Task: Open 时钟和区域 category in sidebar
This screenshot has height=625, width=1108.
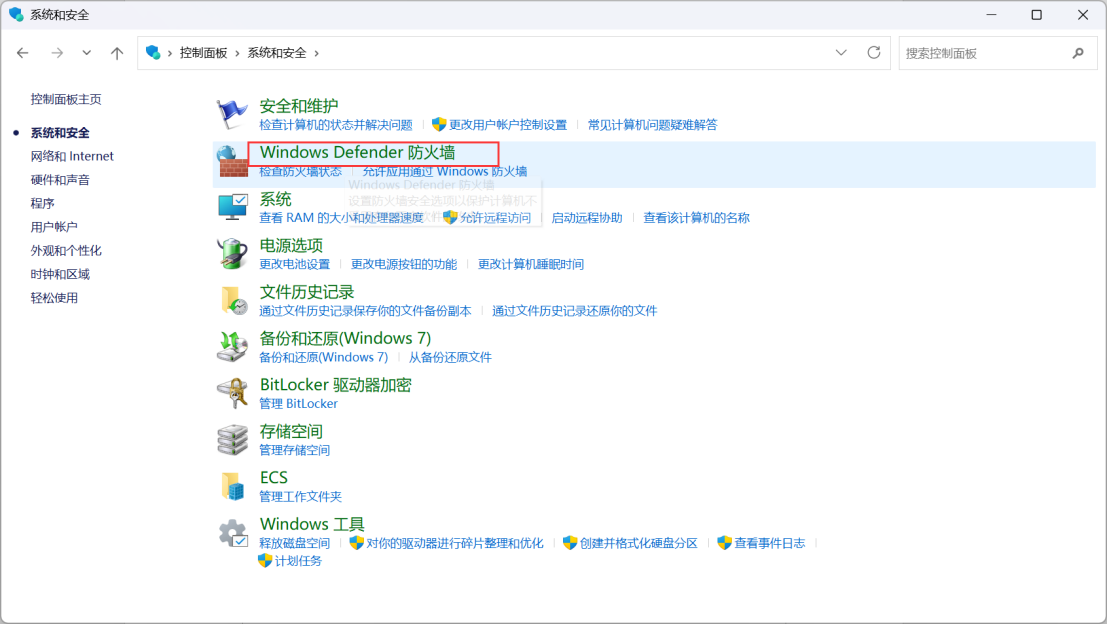Action: [60, 274]
